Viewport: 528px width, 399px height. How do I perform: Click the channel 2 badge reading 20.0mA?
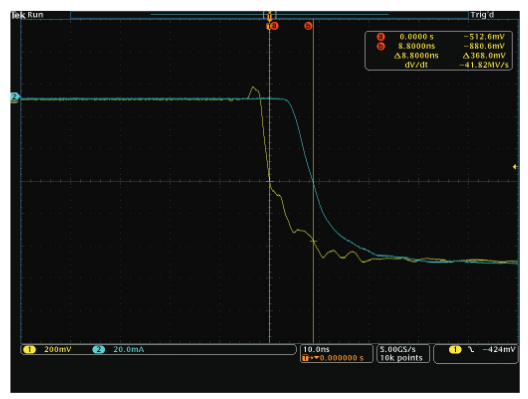tap(98, 350)
